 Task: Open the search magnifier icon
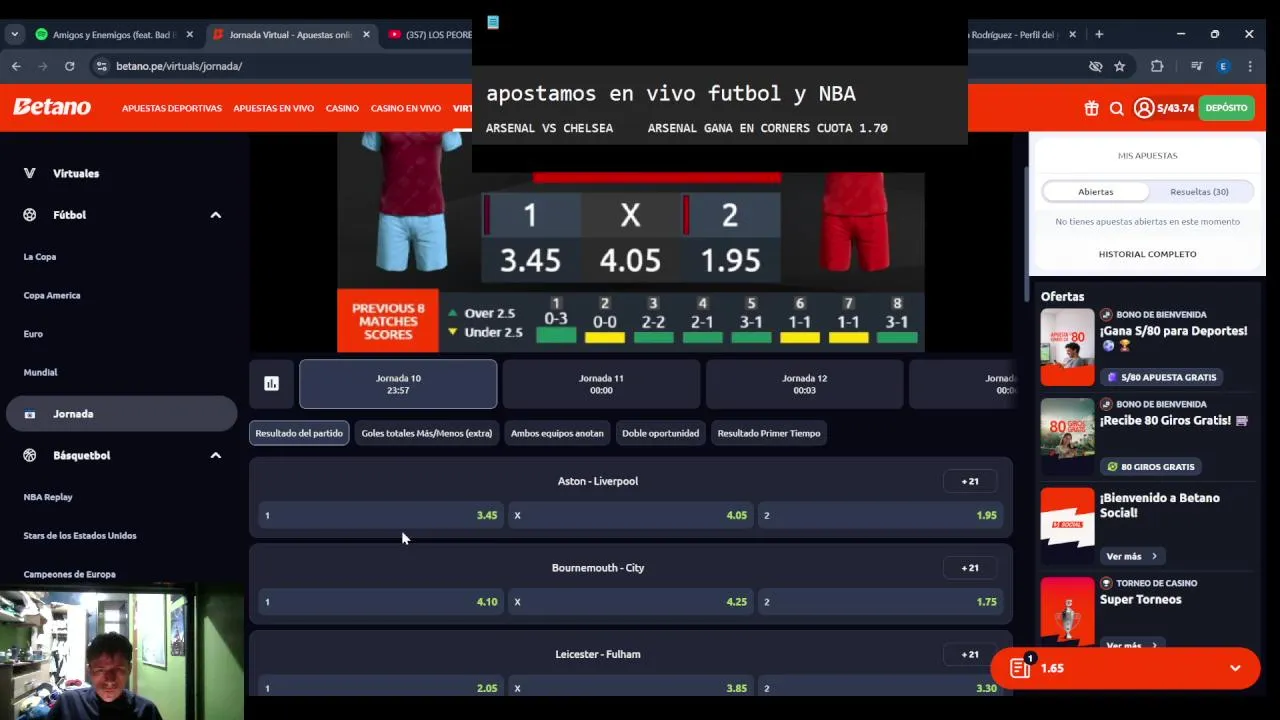coord(1117,108)
